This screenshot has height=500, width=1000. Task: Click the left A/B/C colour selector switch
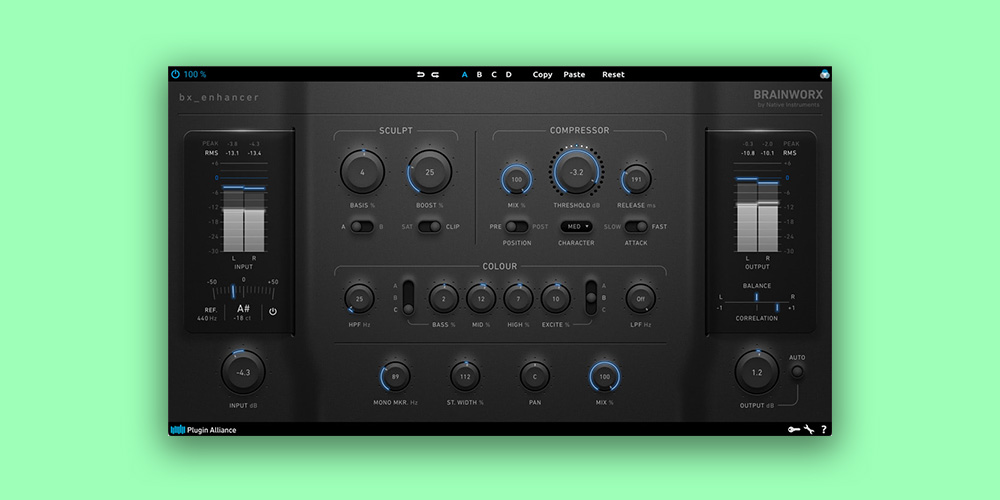pyautogui.click(x=408, y=297)
